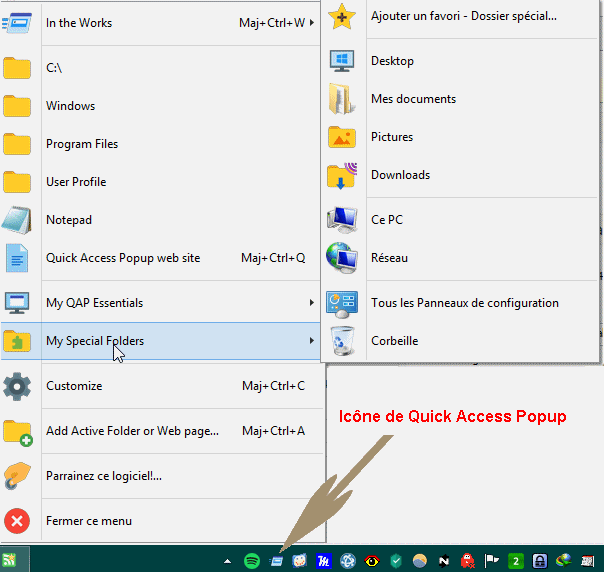
Task: Select the Windows folder entry
Action: (160, 106)
